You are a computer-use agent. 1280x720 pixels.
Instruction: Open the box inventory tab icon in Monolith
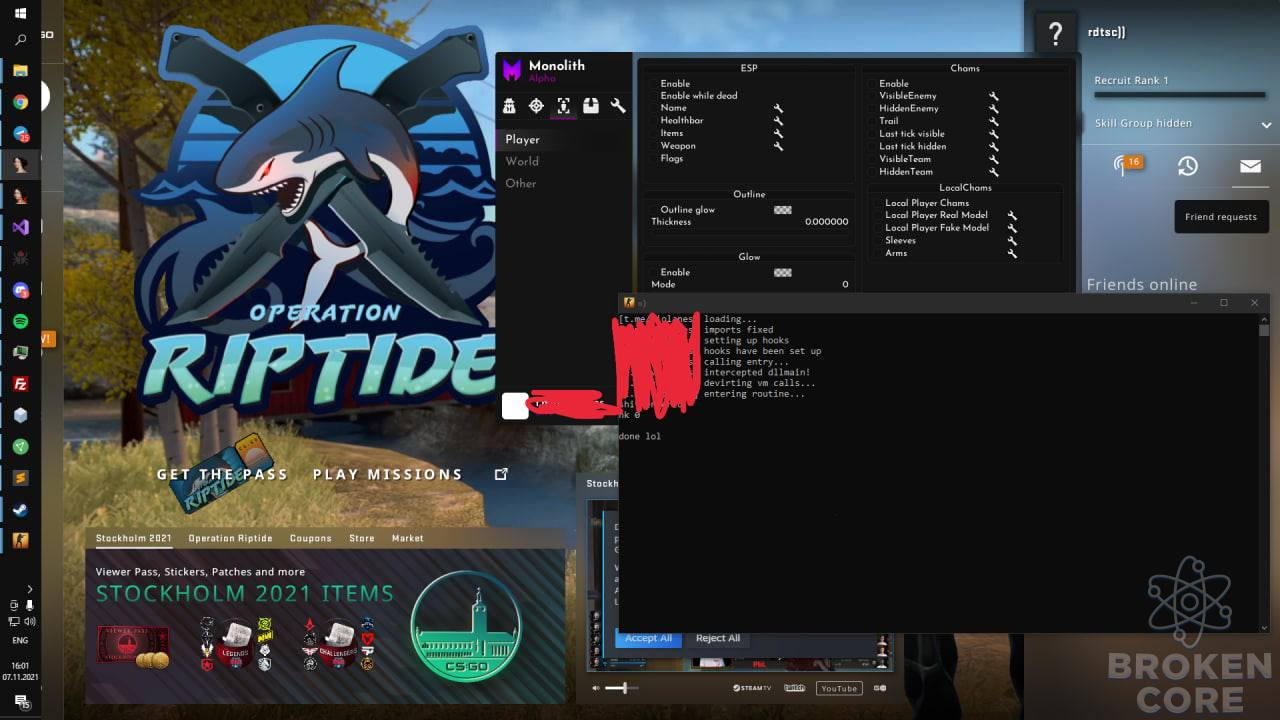click(x=591, y=105)
